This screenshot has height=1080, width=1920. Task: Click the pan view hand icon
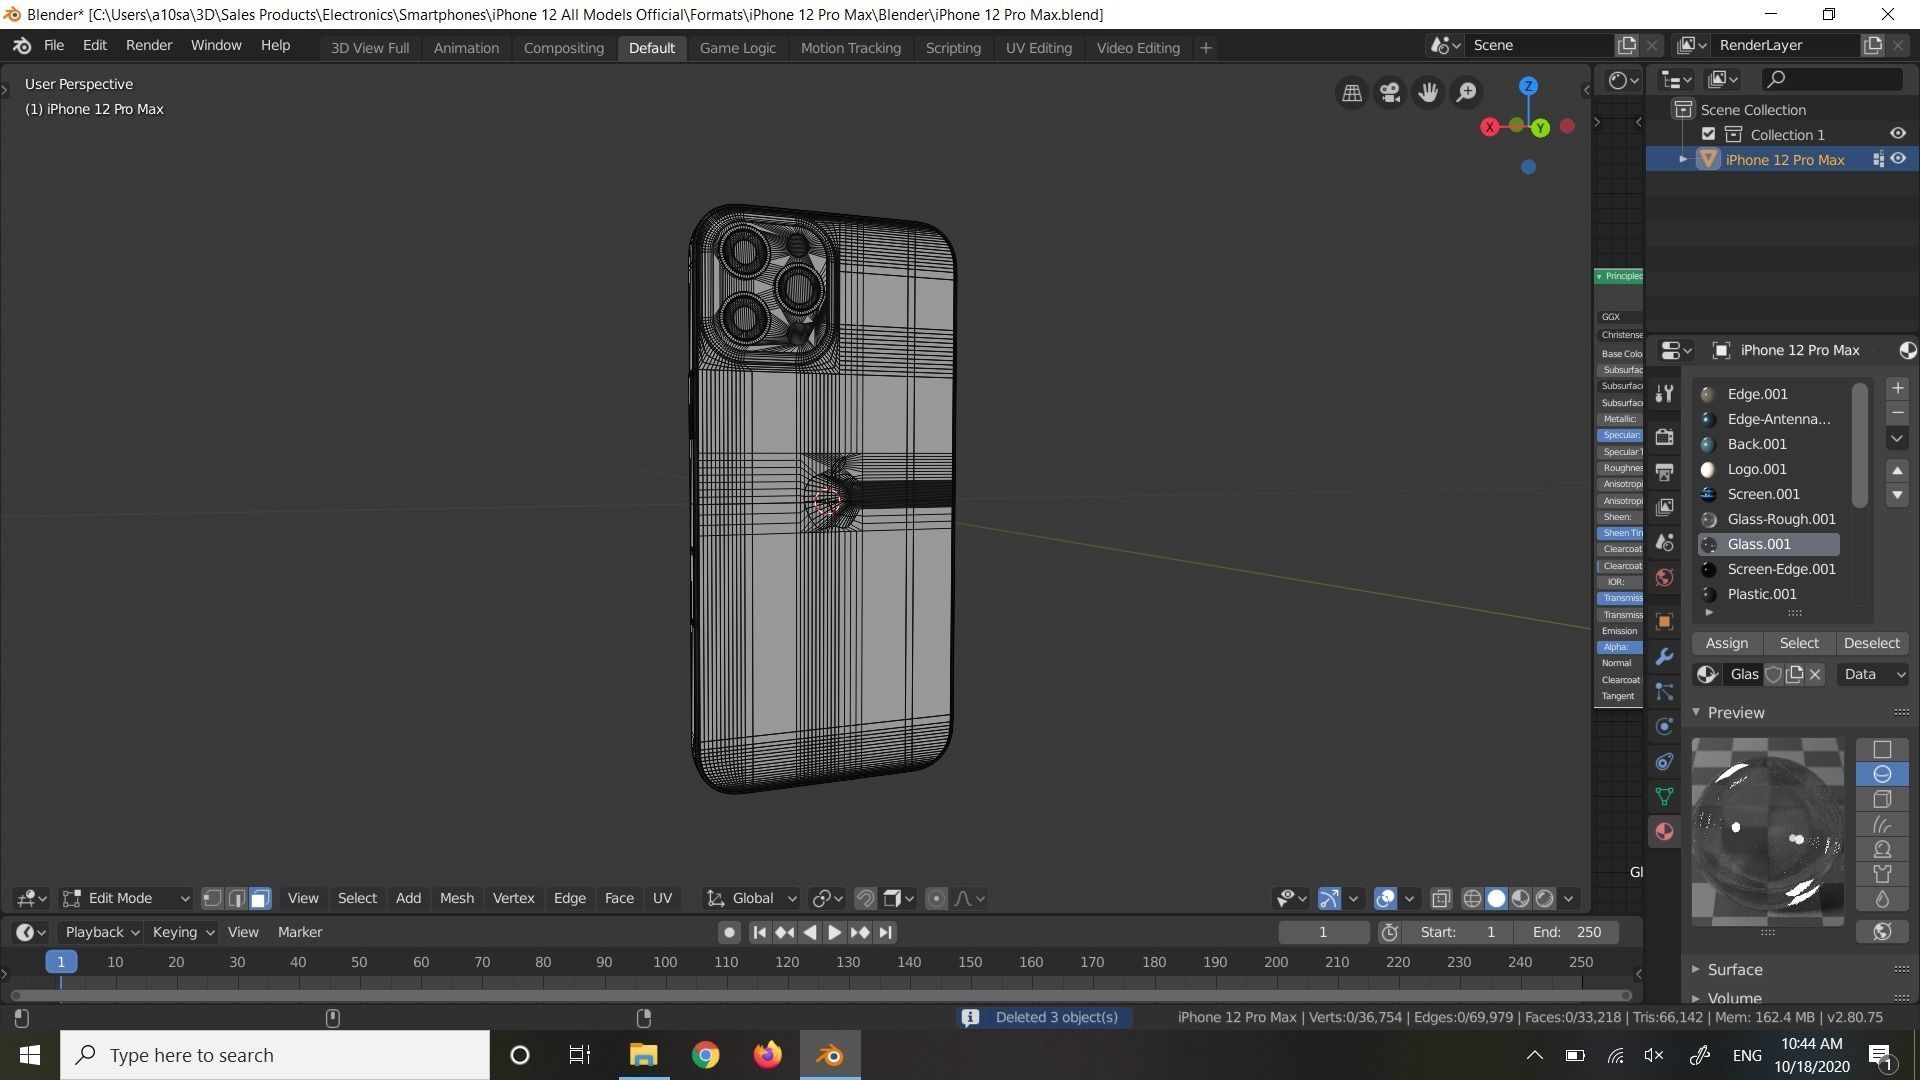(1428, 93)
